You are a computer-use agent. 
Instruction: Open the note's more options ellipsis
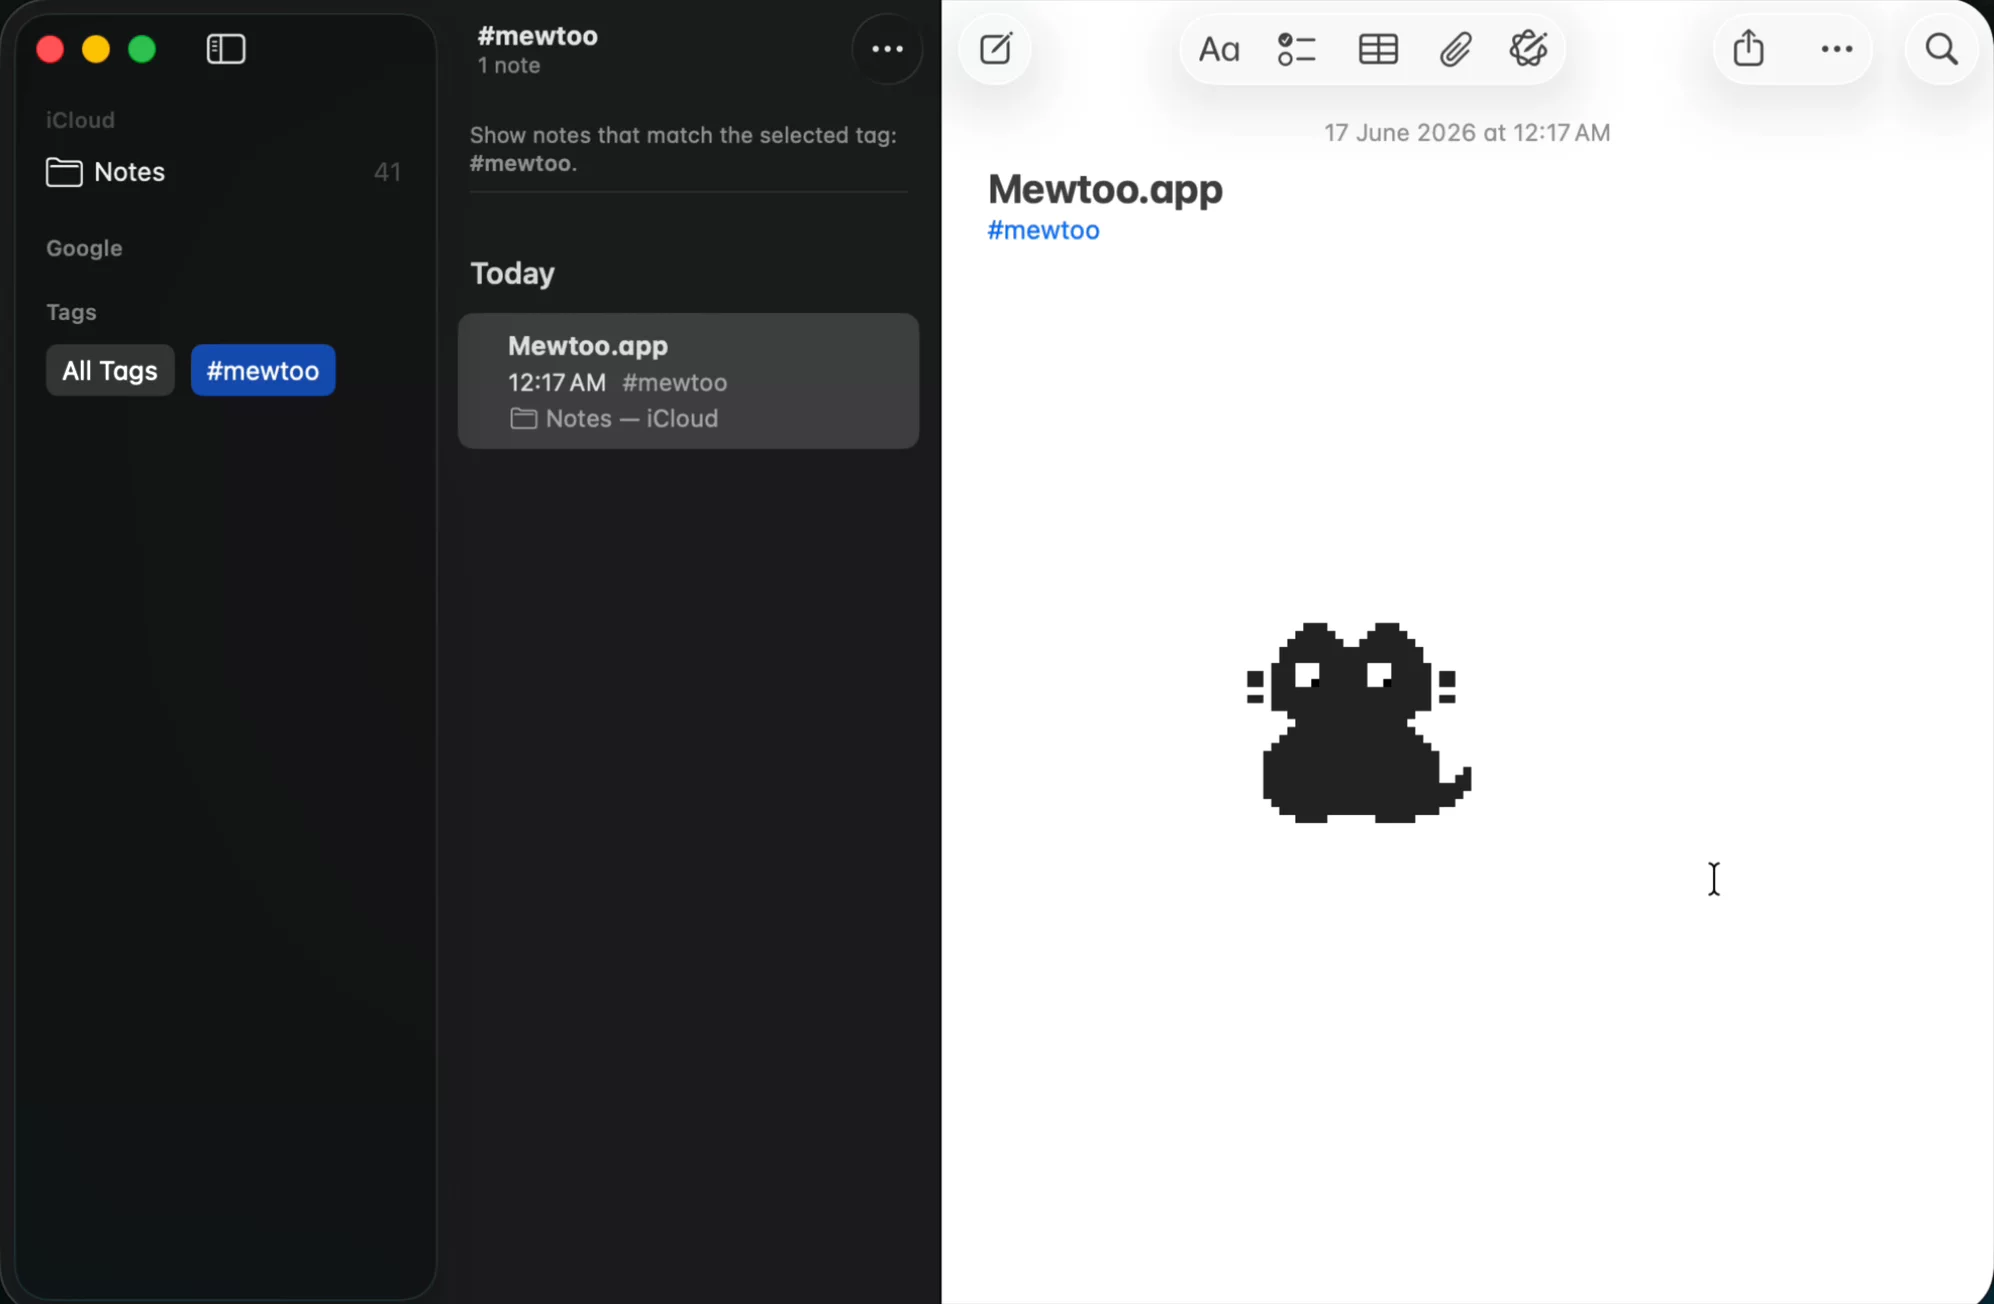click(1836, 49)
